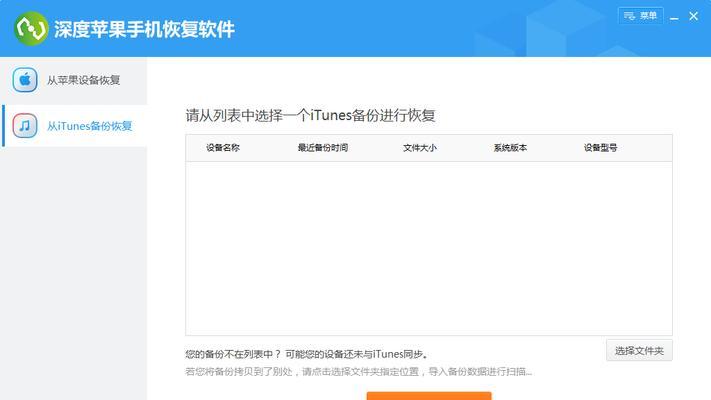The height and width of the screenshot is (400, 711).
Task: Minimize the recovery software window
Action: [x=674, y=17]
